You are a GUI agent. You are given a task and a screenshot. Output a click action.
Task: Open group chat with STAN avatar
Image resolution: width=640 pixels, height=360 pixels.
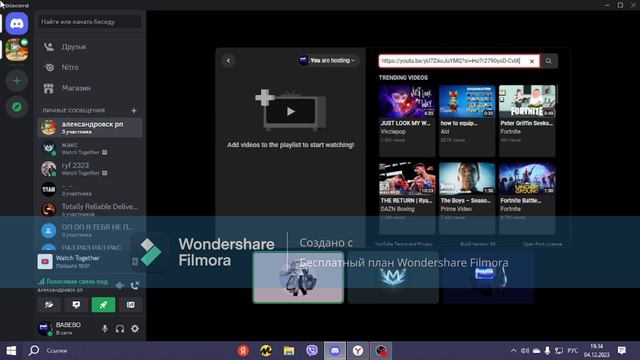pos(90,189)
